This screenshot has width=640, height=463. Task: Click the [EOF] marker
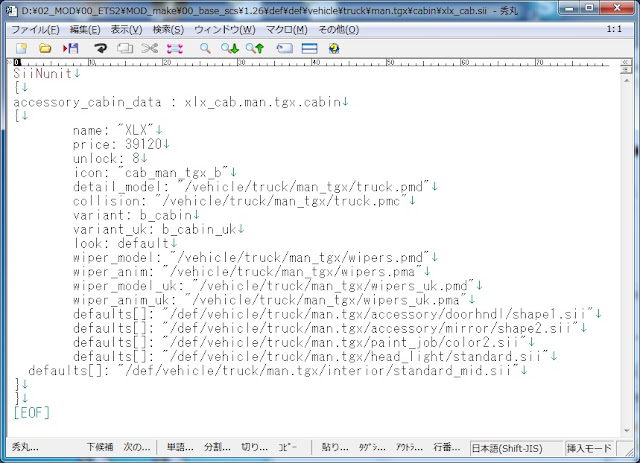(x=31, y=412)
